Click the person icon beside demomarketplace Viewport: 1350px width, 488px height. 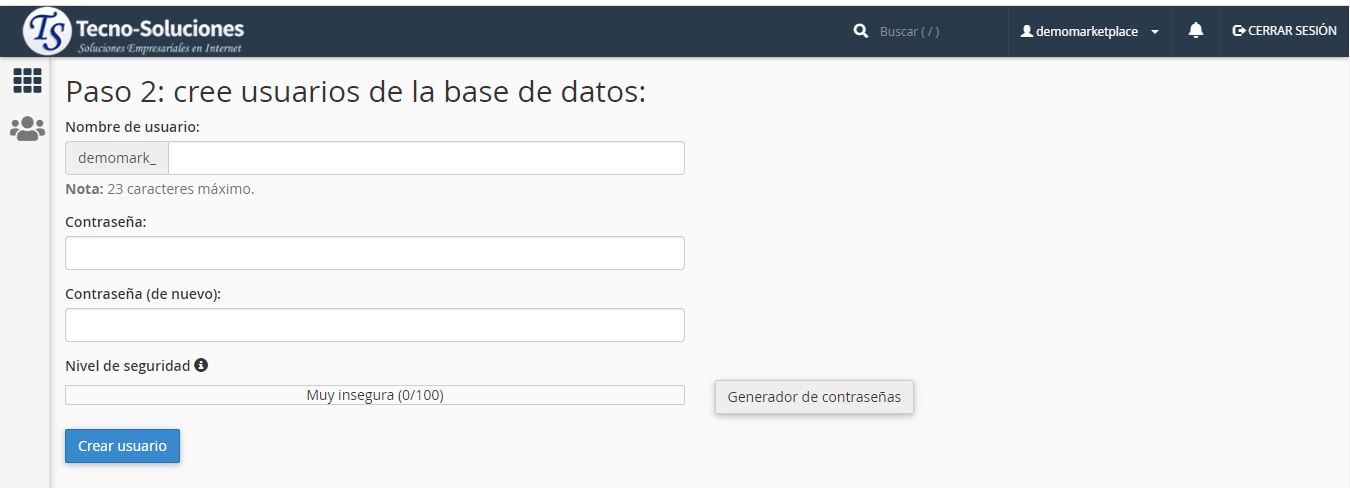(1026, 32)
